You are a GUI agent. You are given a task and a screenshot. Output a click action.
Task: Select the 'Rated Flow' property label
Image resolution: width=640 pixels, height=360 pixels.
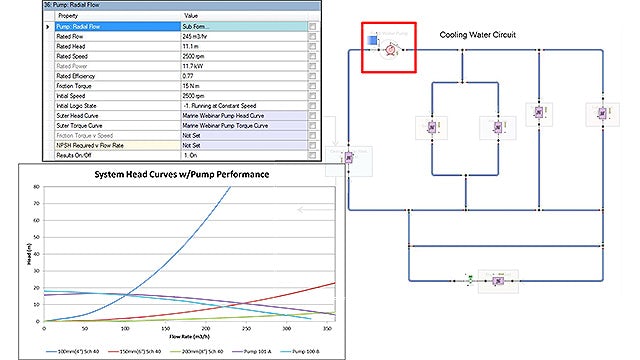tap(70, 36)
